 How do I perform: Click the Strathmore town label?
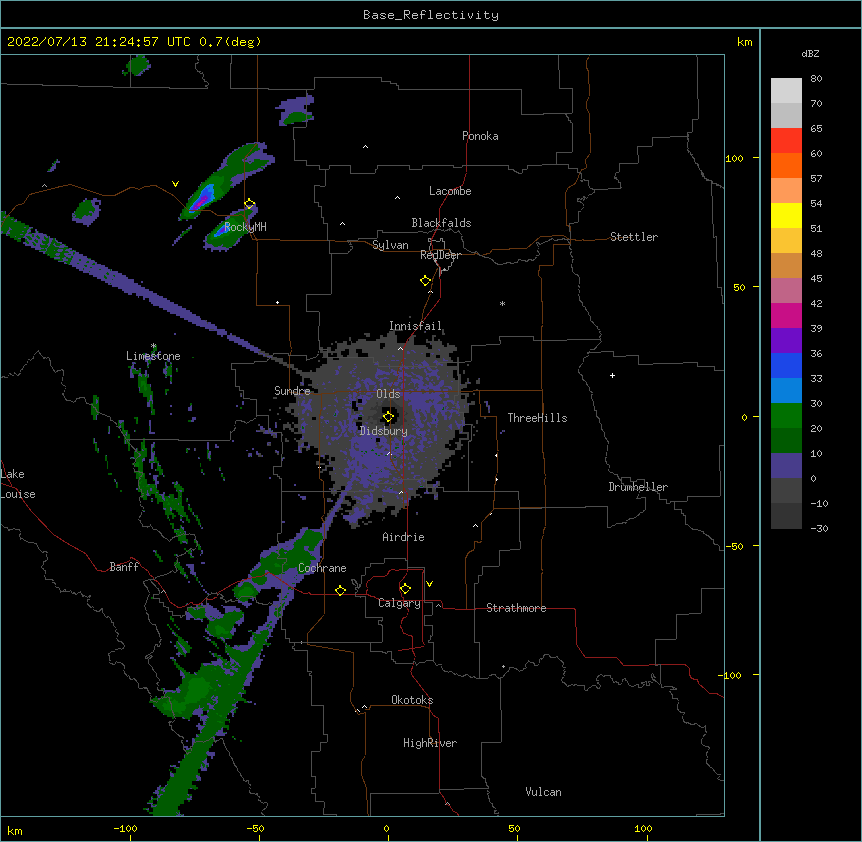(x=516, y=608)
